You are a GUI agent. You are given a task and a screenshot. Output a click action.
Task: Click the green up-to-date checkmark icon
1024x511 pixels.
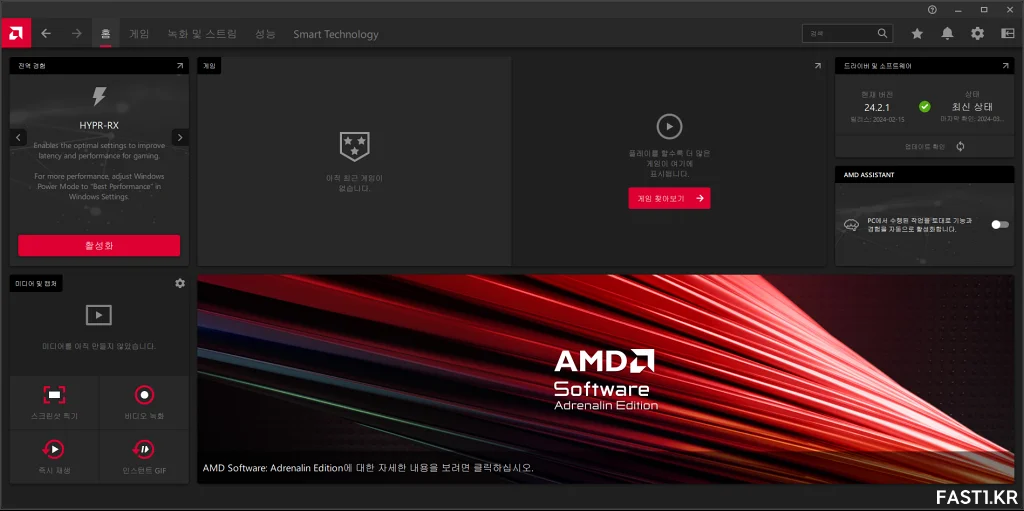925,107
